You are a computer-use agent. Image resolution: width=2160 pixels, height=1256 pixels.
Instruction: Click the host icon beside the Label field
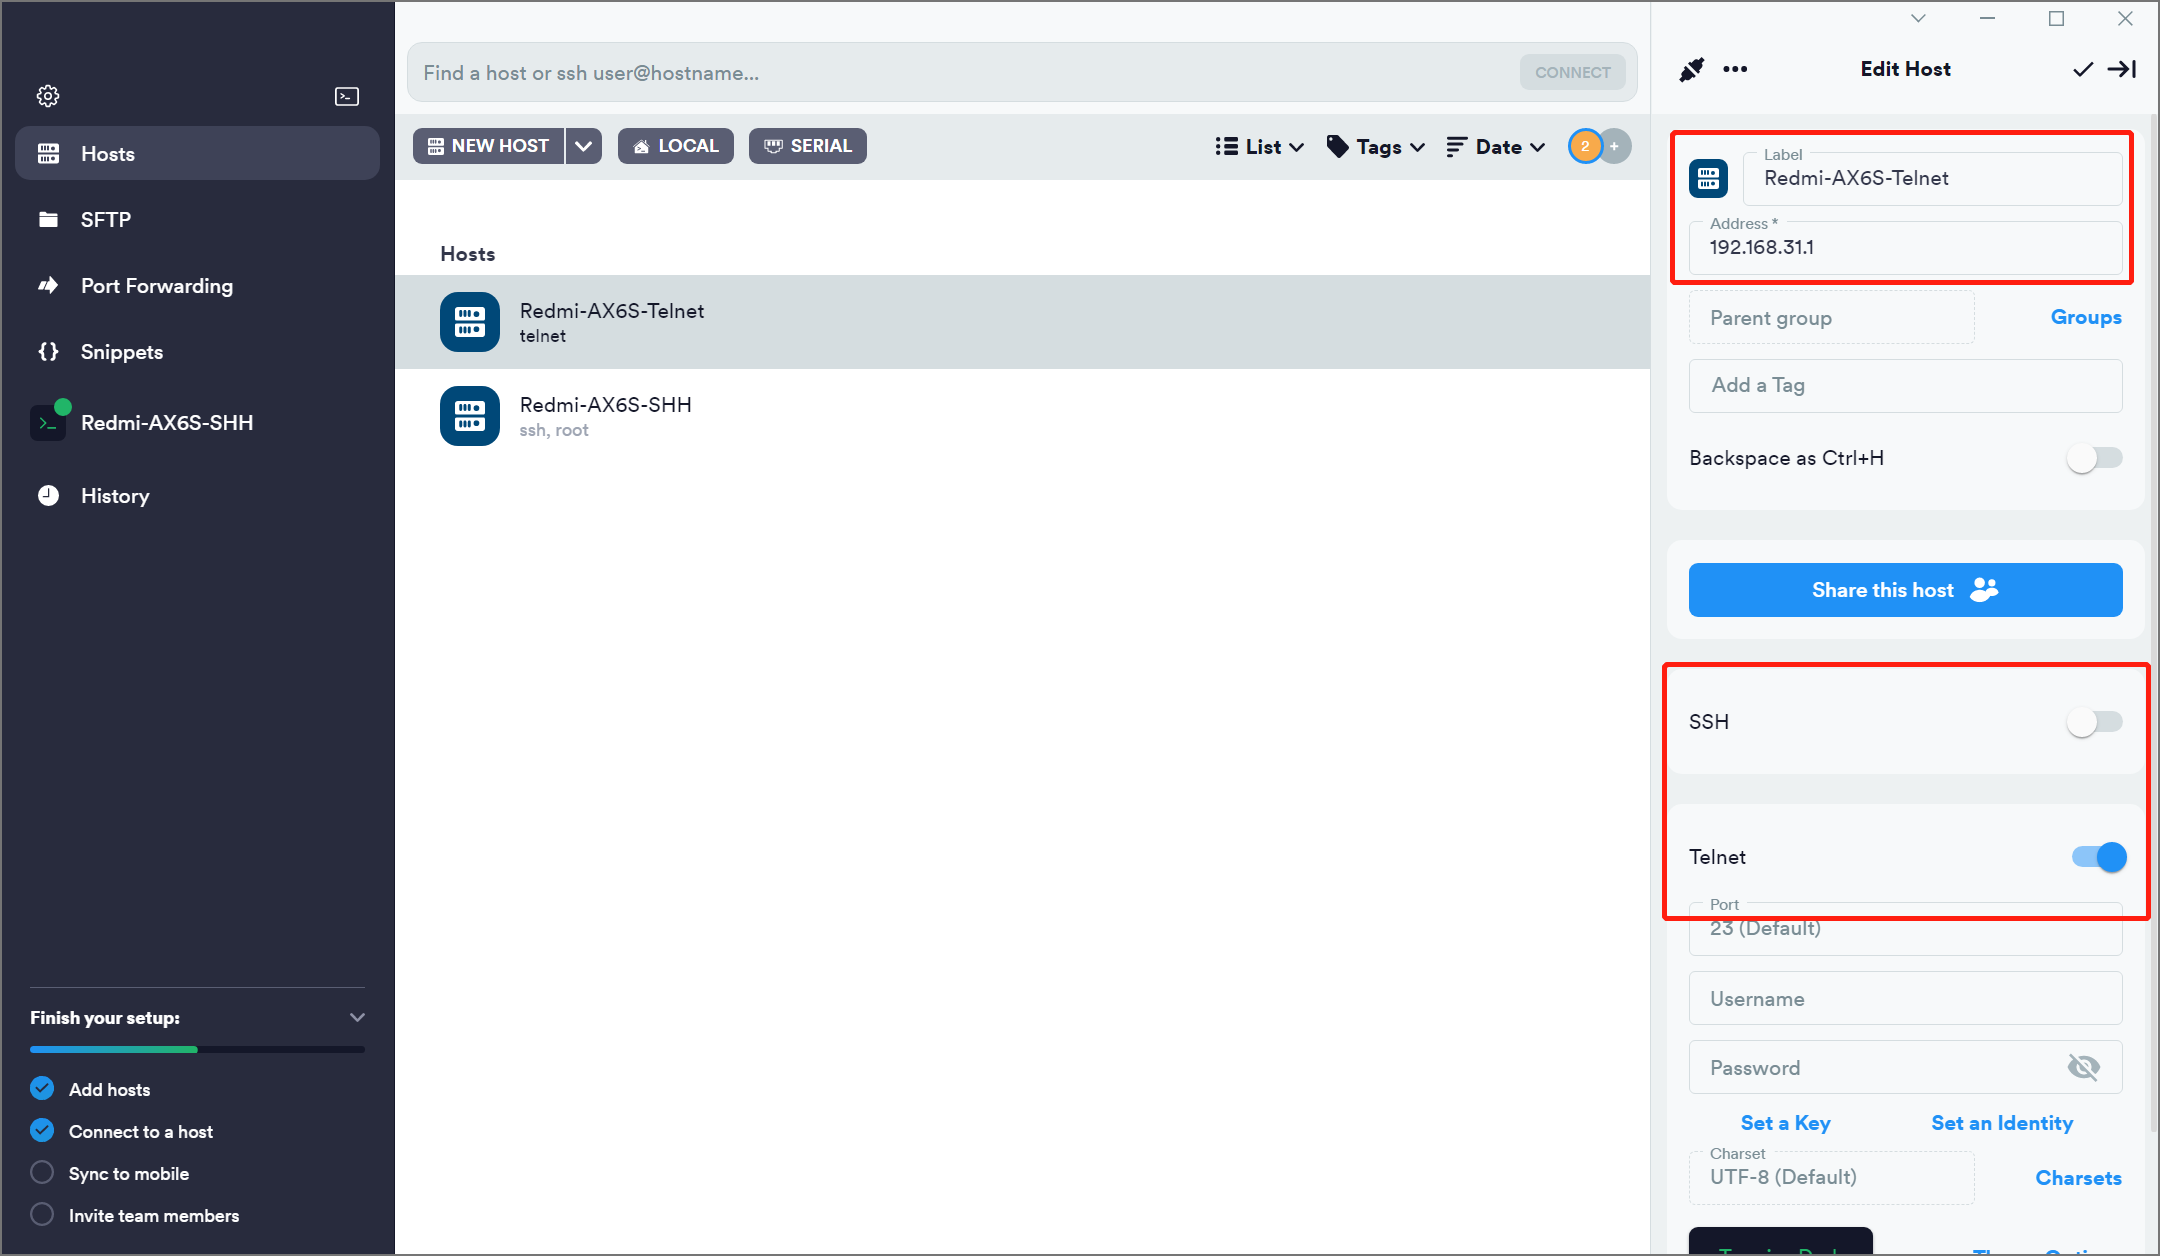pos(1708,179)
